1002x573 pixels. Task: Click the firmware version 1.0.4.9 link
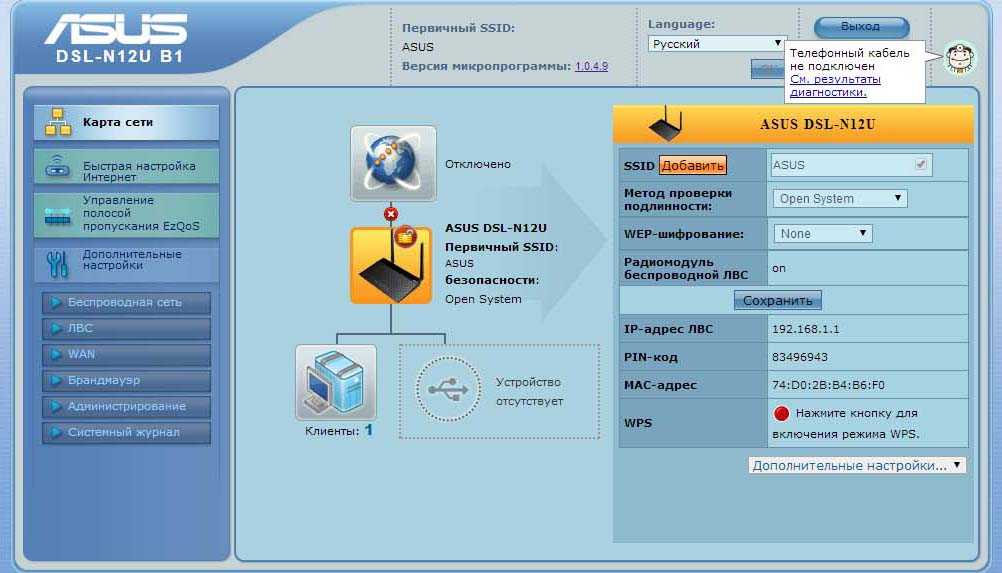[x=591, y=66]
